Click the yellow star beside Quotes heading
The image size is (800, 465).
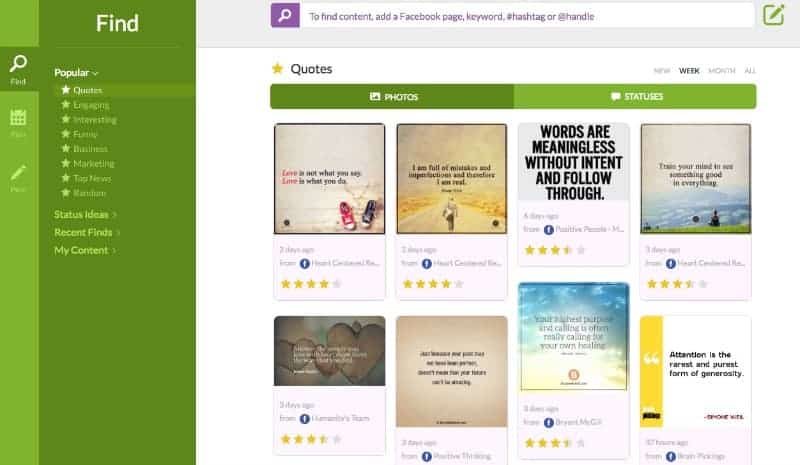pos(277,68)
